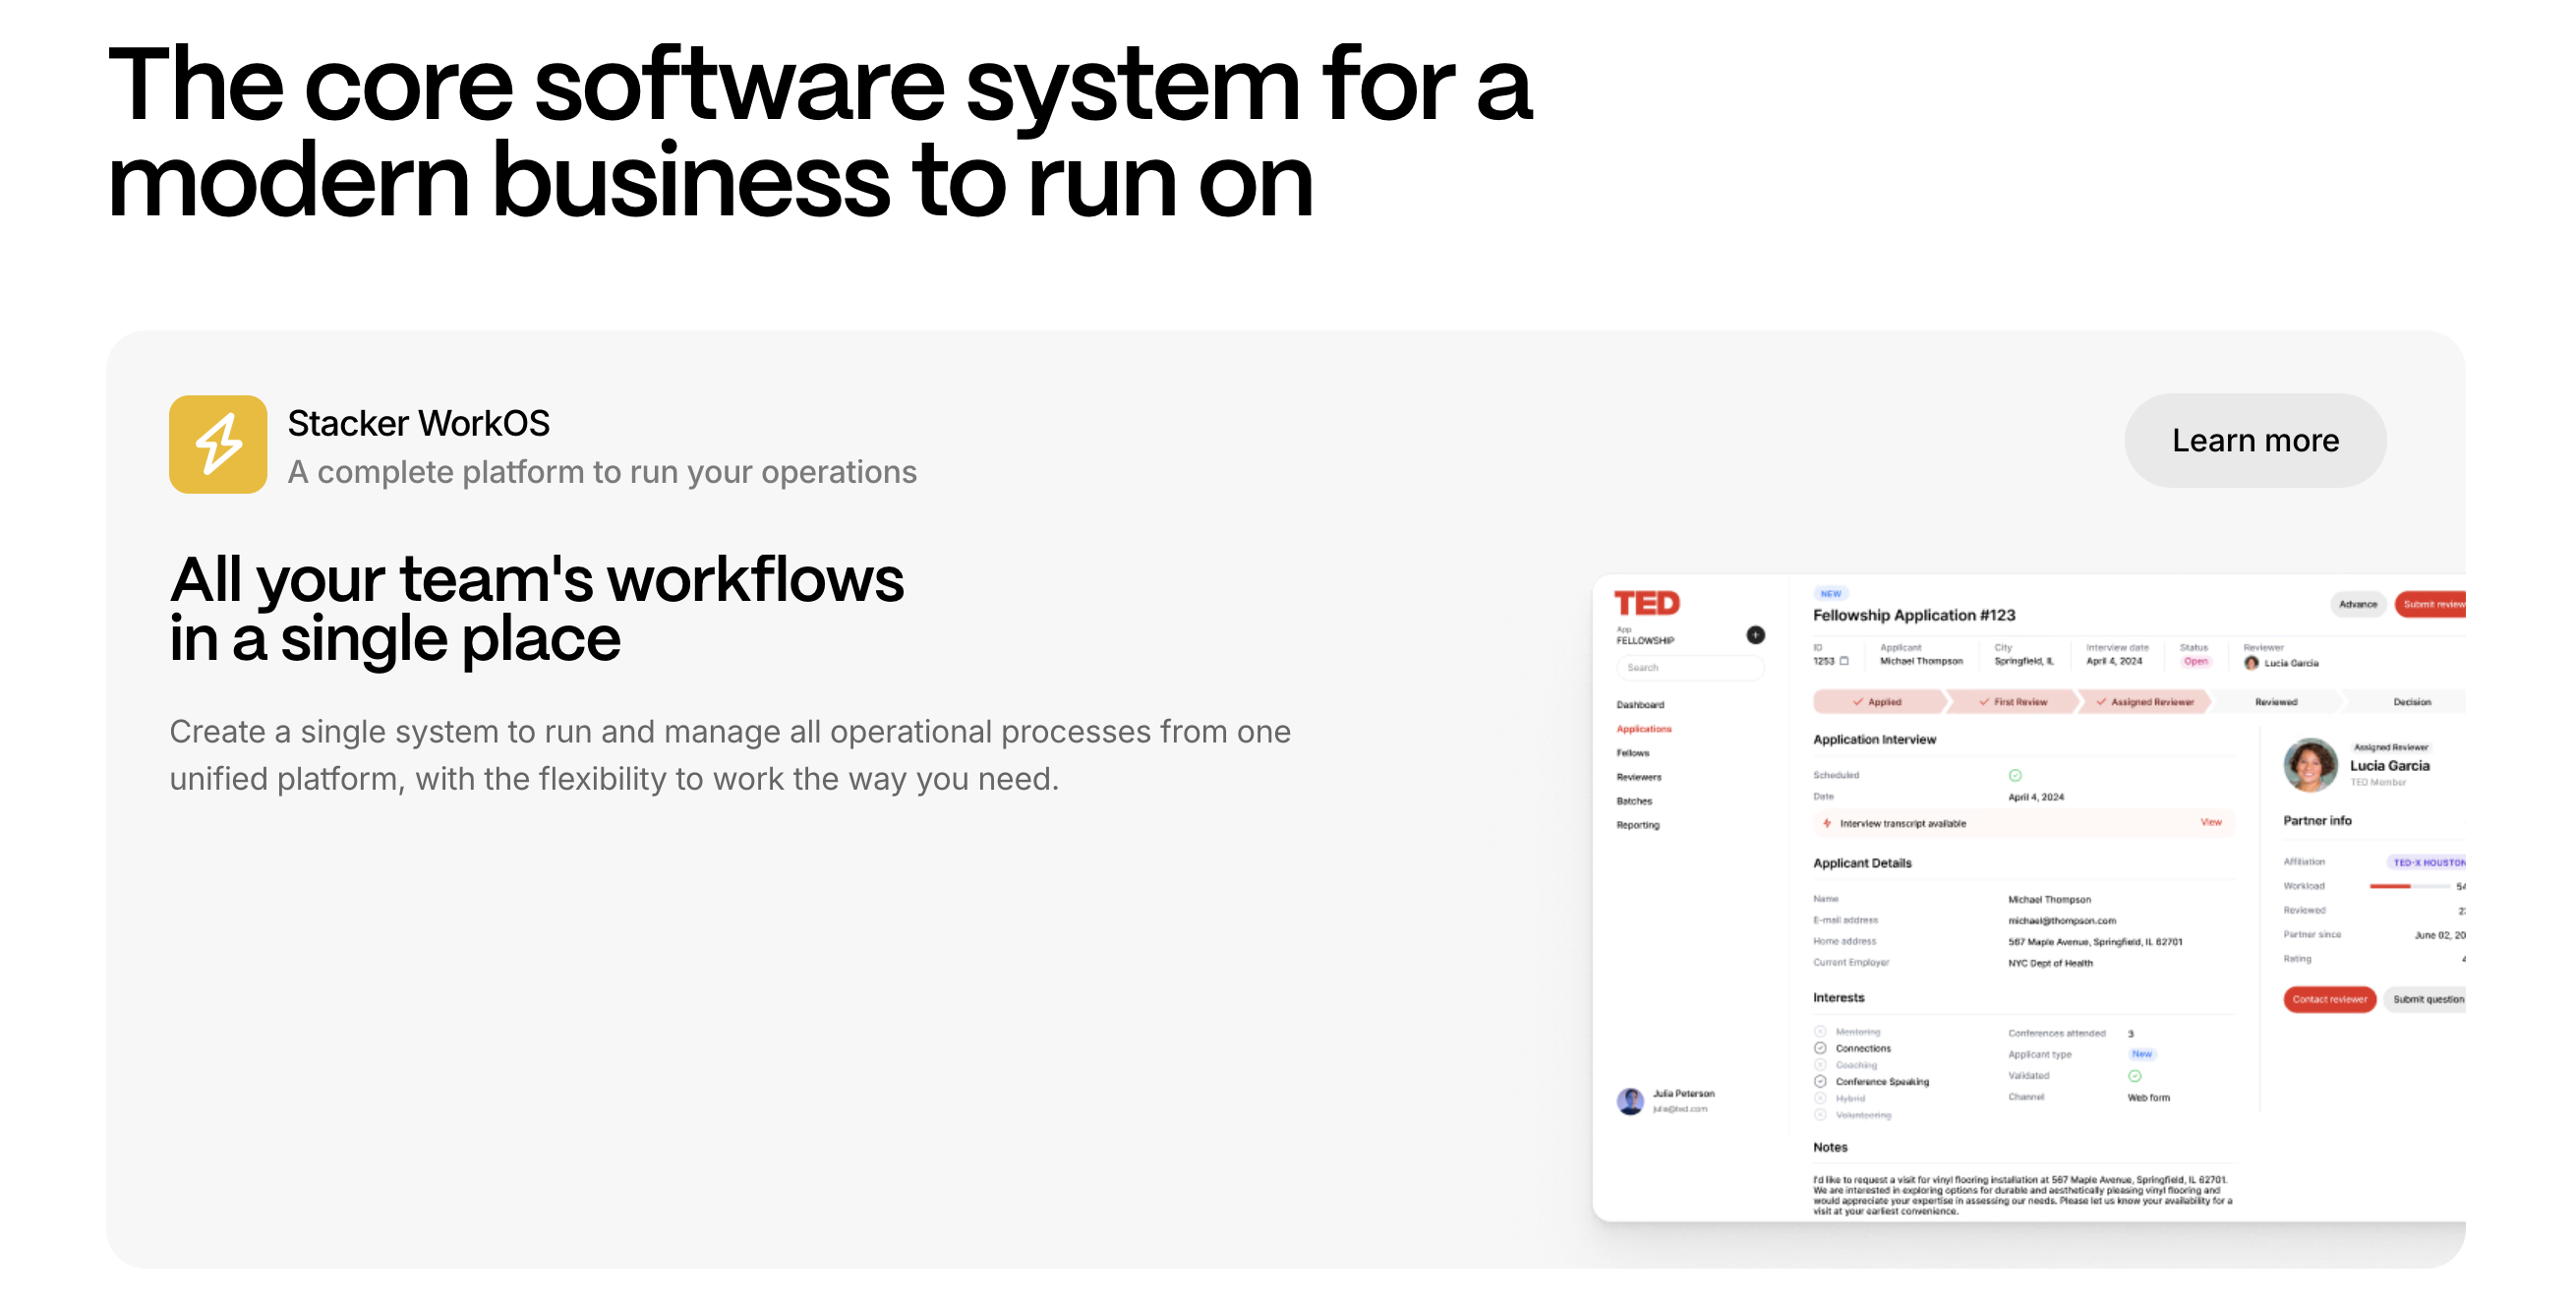The image size is (2576, 1306).
Task: Toggle the Conference Speaking interest checkbox
Action: point(1820,1081)
